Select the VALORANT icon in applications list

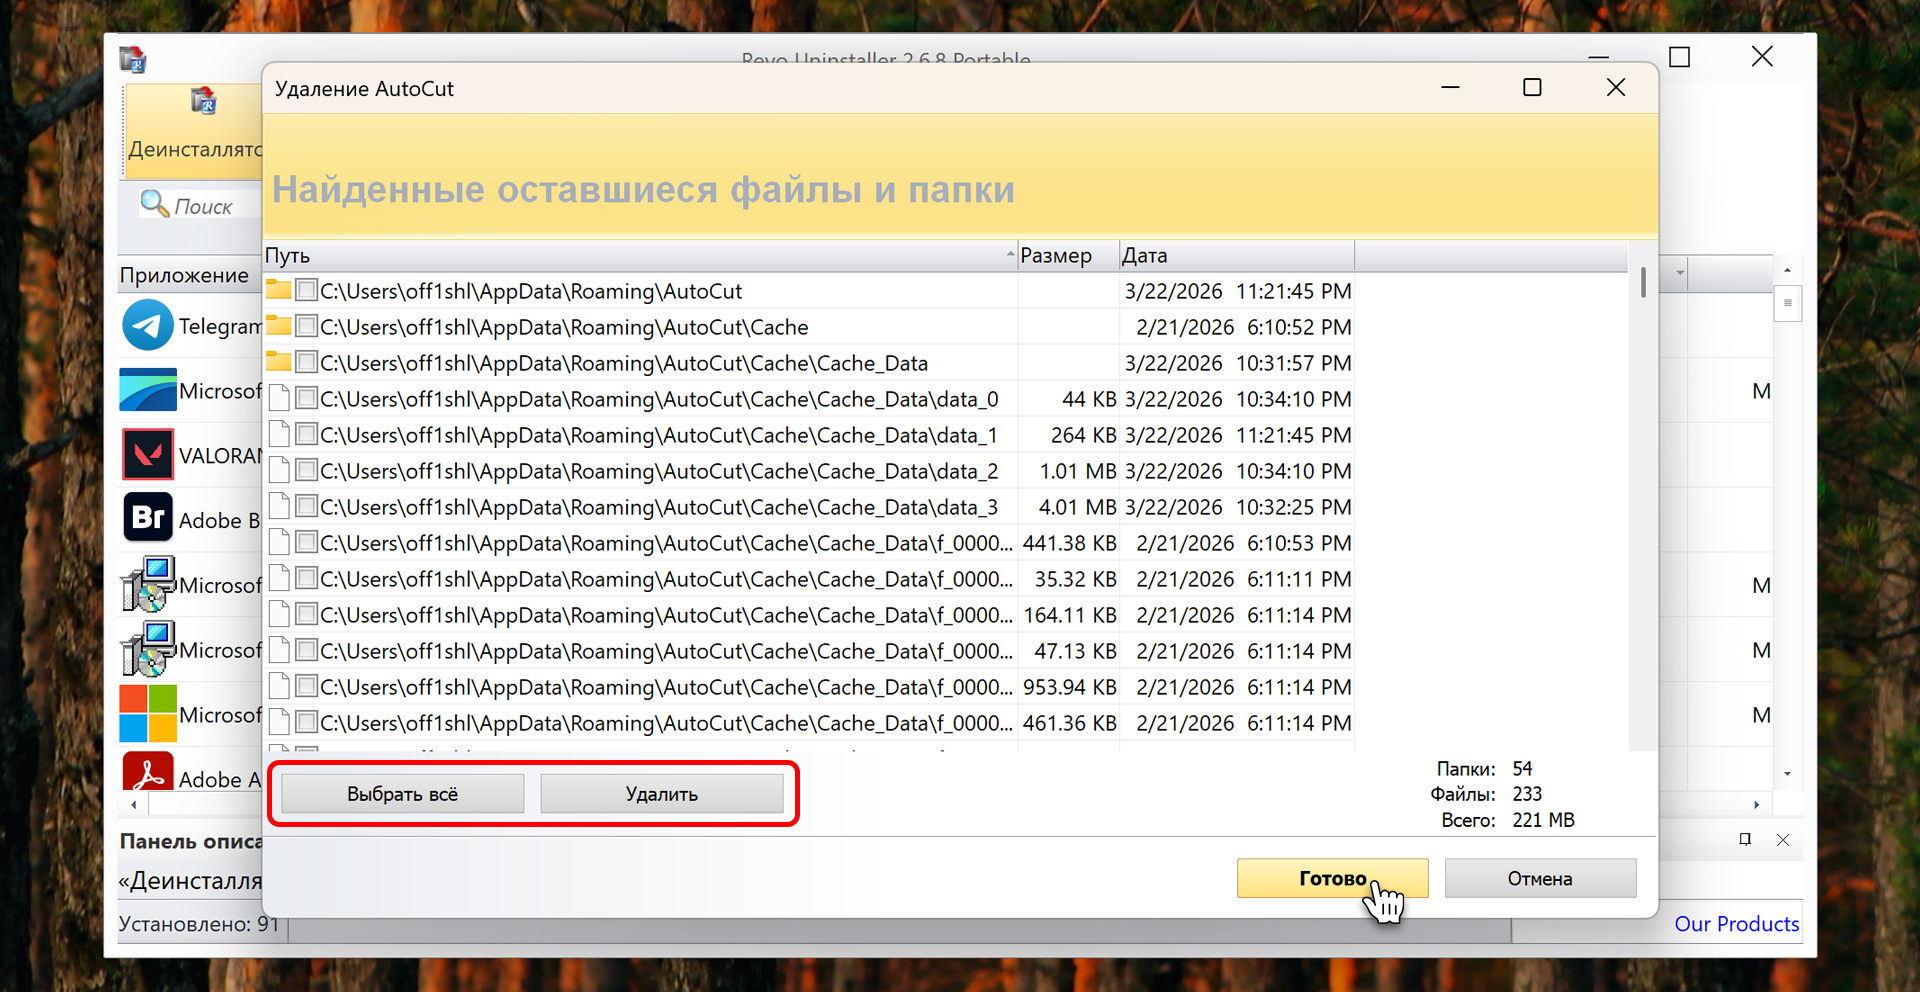click(148, 455)
